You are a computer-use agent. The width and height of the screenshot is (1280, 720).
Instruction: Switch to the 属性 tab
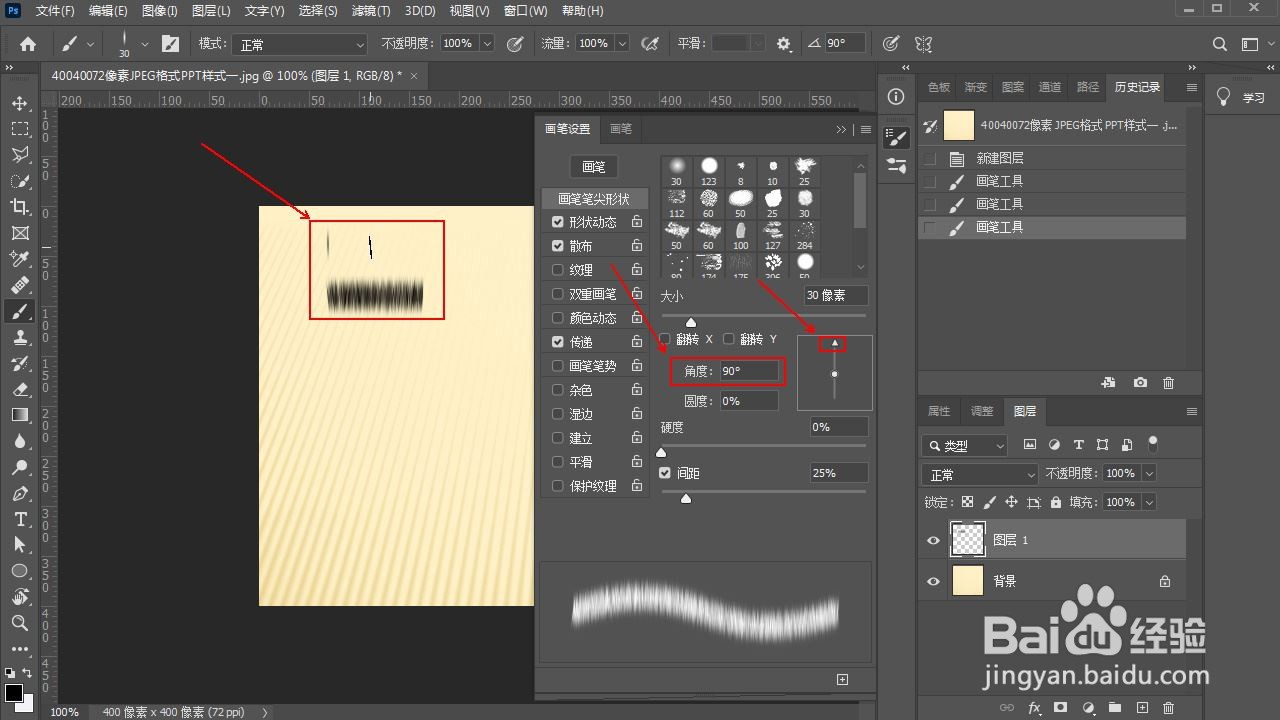(x=939, y=411)
